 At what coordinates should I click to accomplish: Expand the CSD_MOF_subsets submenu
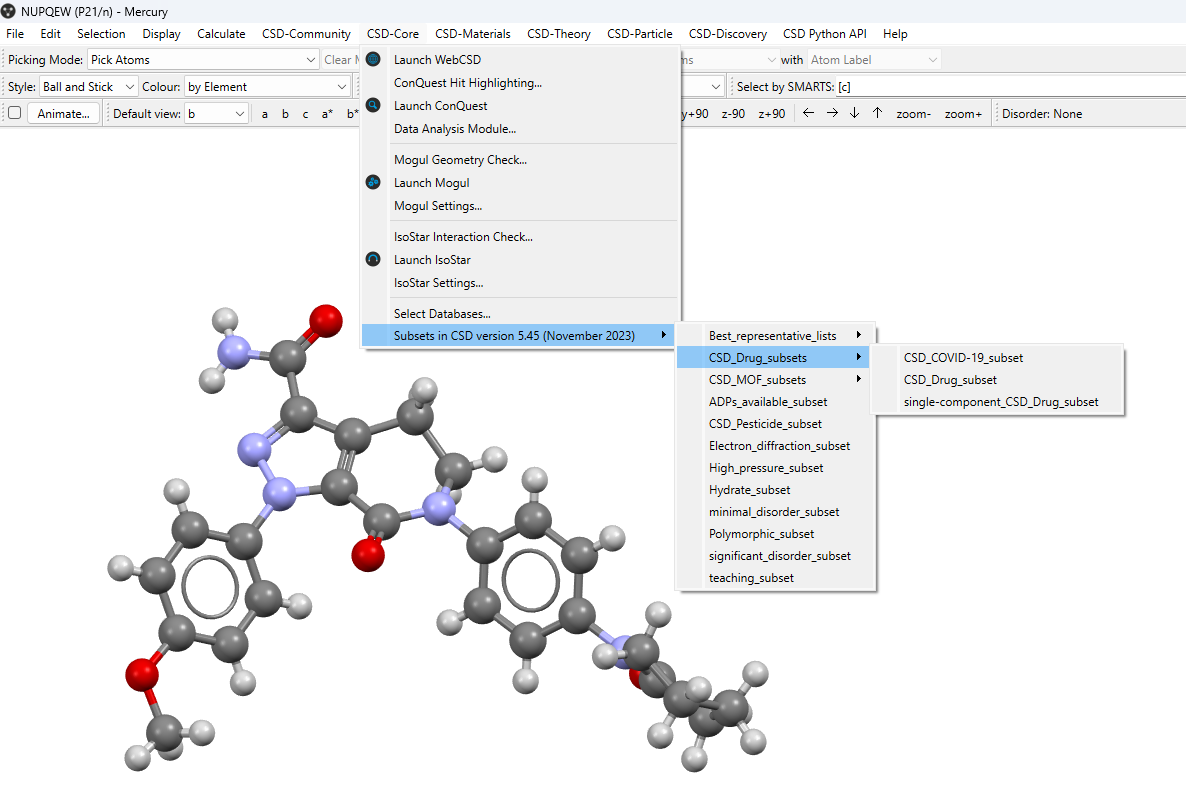point(774,379)
